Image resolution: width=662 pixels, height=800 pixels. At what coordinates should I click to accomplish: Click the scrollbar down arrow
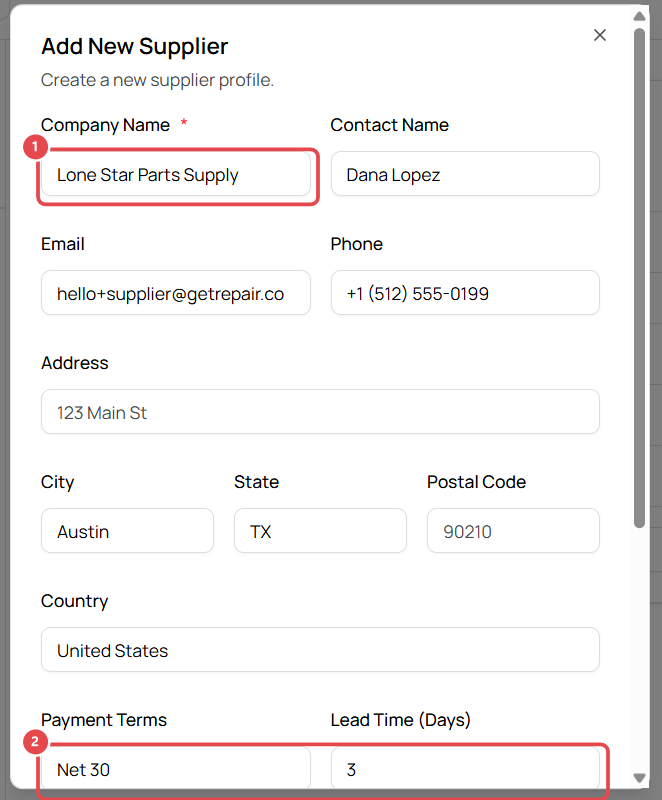640,778
